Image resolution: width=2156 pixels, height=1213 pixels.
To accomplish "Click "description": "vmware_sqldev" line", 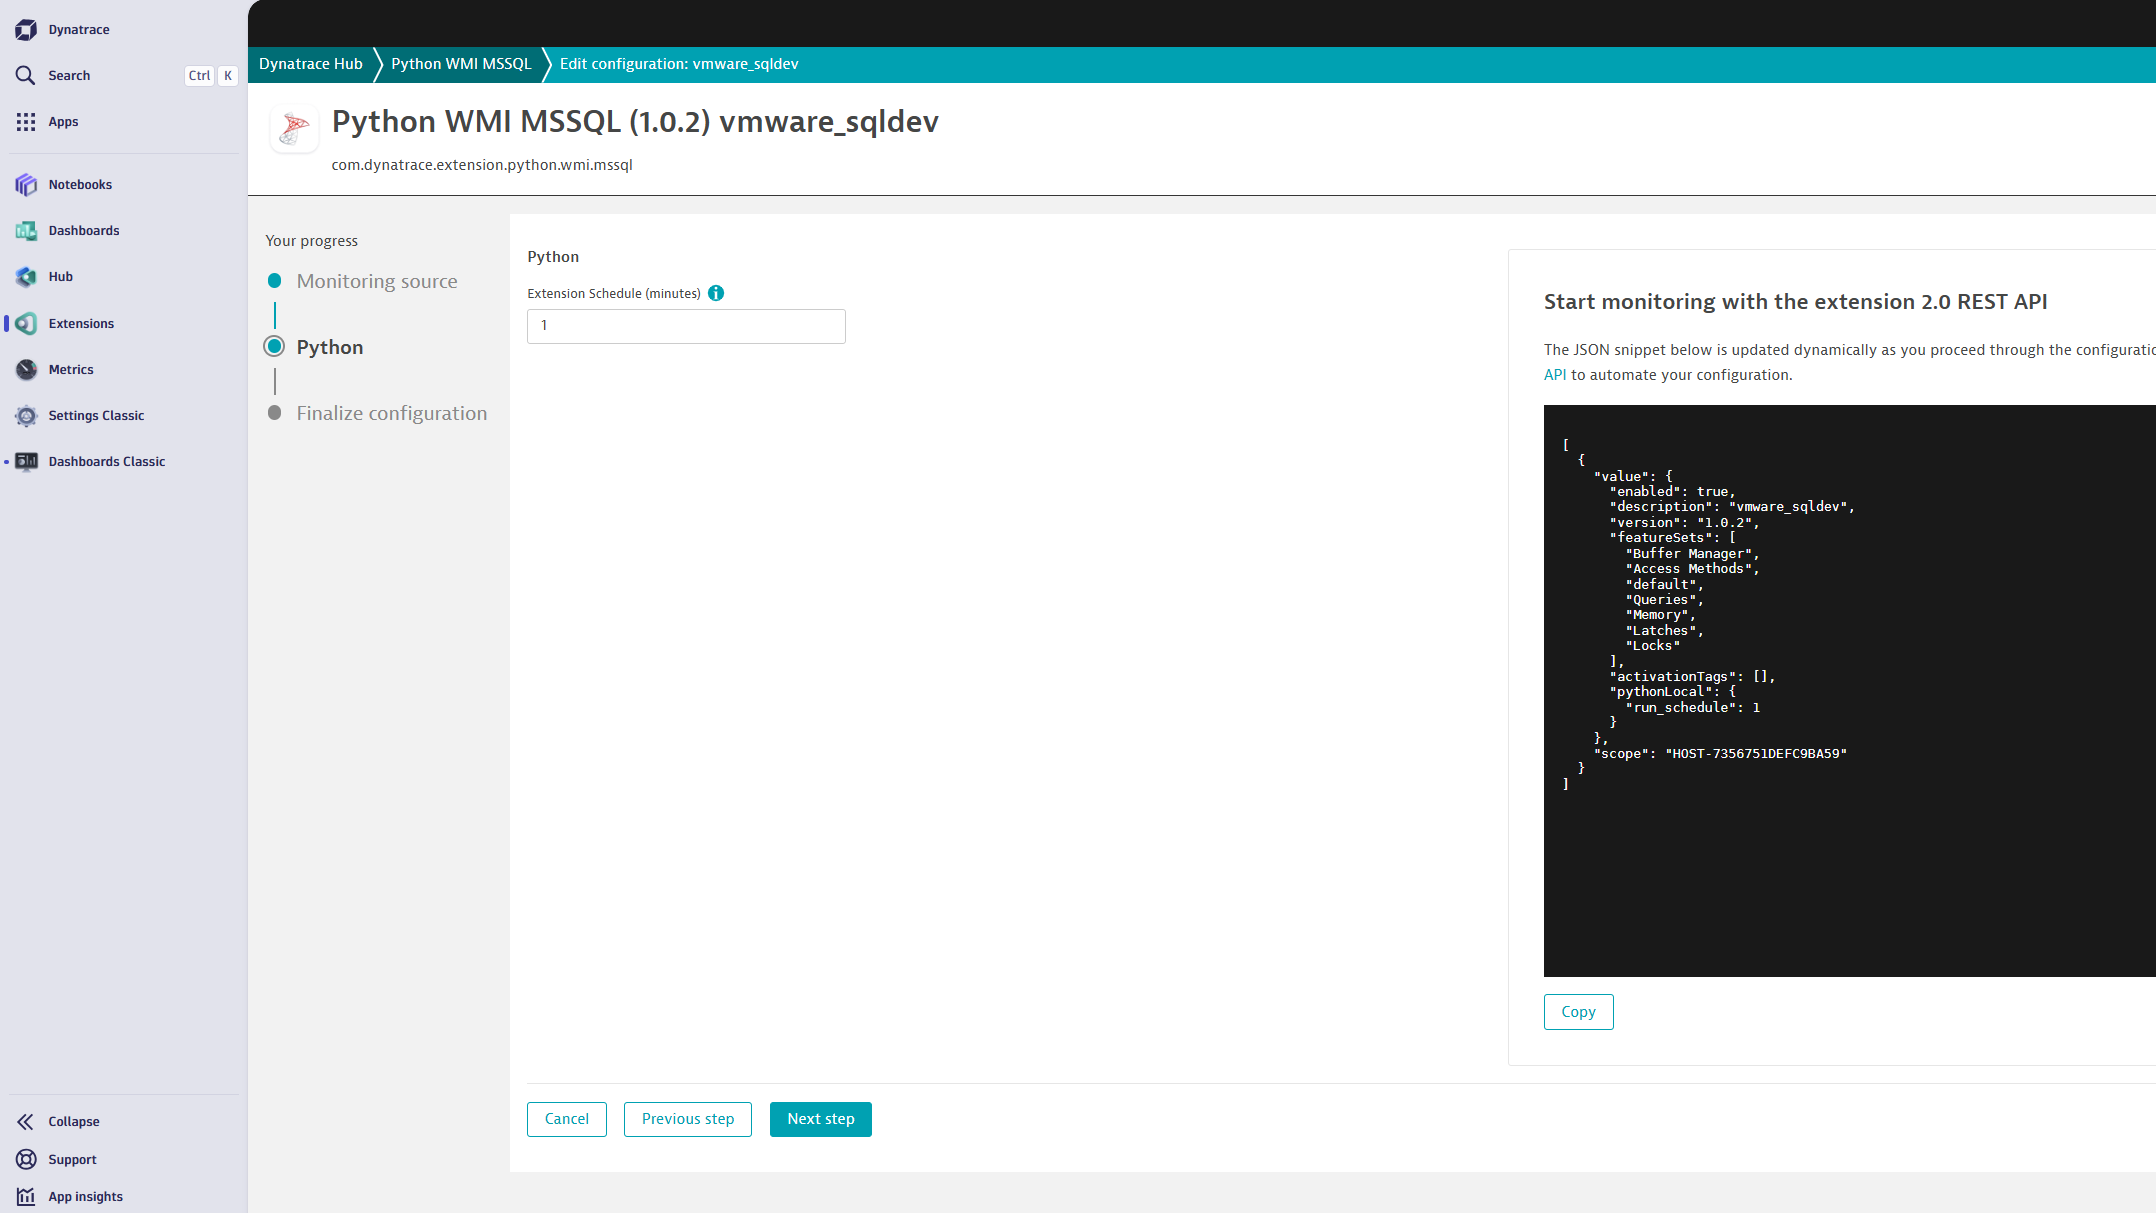I will pyautogui.click(x=1732, y=507).
